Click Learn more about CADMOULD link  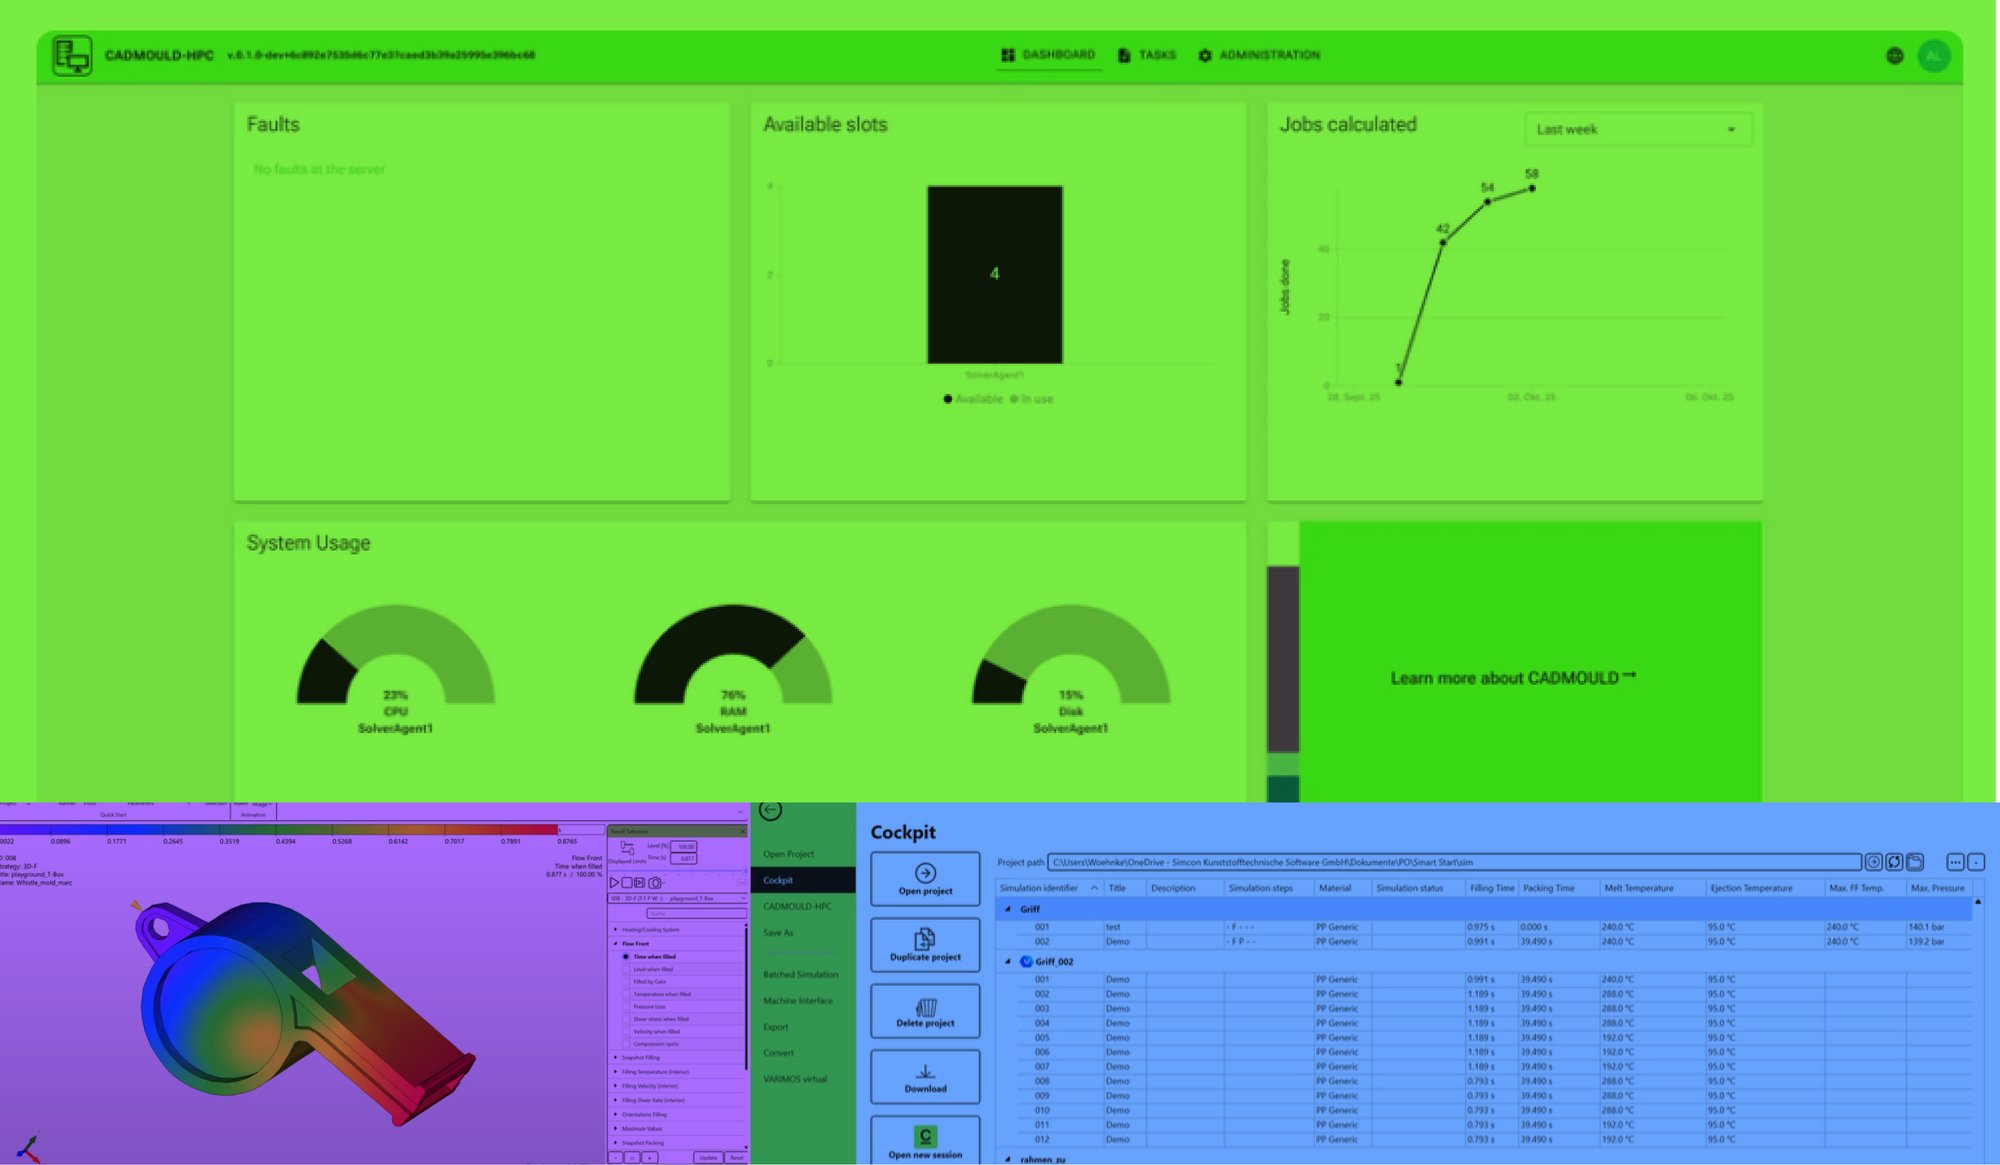coord(1512,678)
